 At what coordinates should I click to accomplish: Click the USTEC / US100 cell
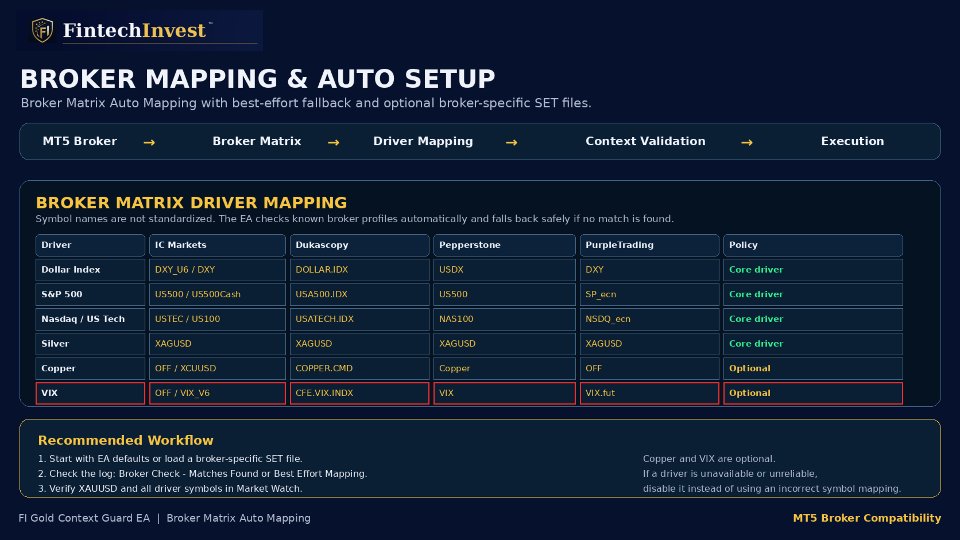click(217, 319)
